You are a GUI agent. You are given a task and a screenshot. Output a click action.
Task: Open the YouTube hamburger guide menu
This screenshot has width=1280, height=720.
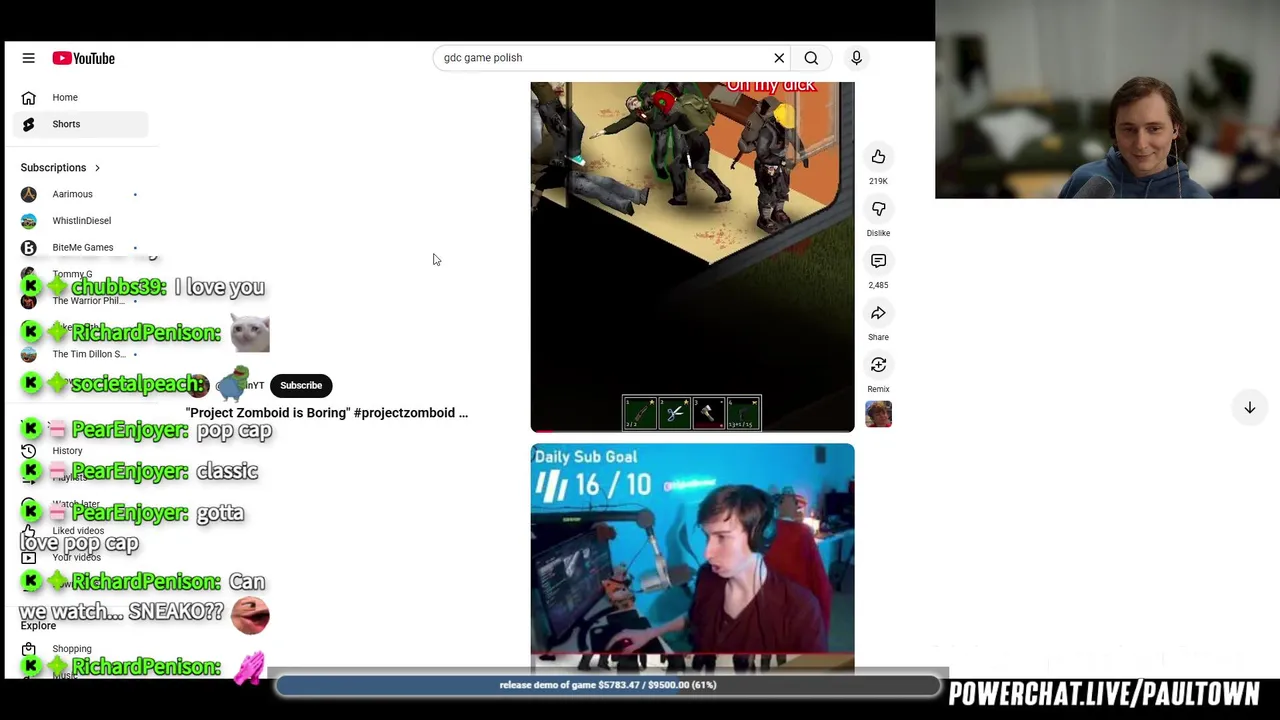pyautogui.click(x=28, y=58)
